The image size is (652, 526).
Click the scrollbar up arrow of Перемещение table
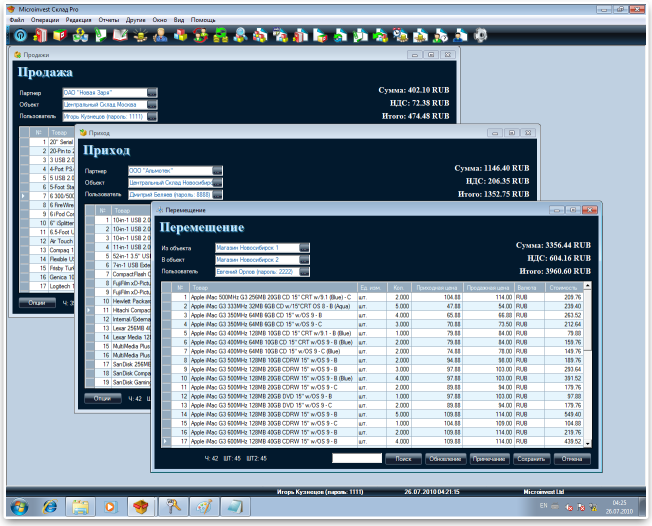[588, 286]
